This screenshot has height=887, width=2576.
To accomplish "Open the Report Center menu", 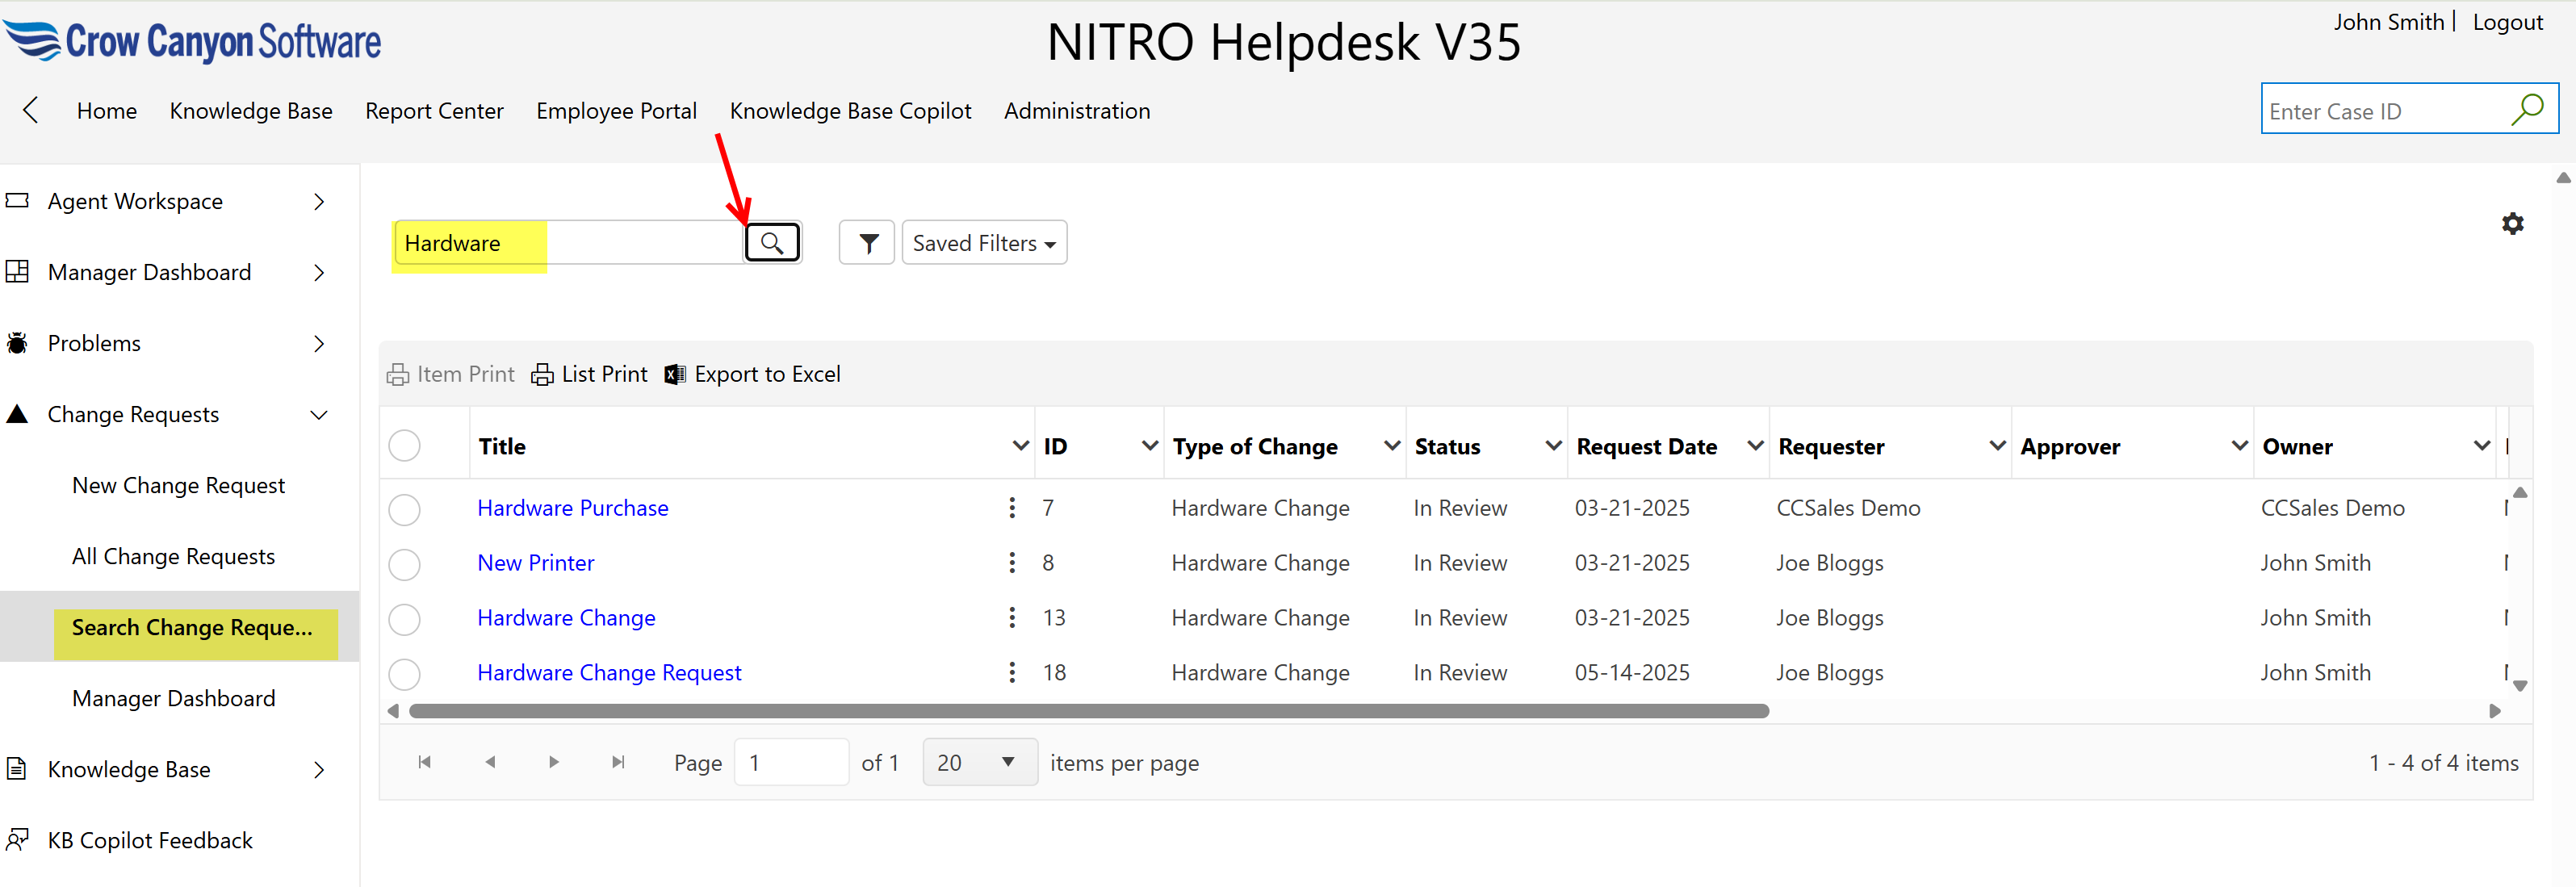I will (434, 111).
